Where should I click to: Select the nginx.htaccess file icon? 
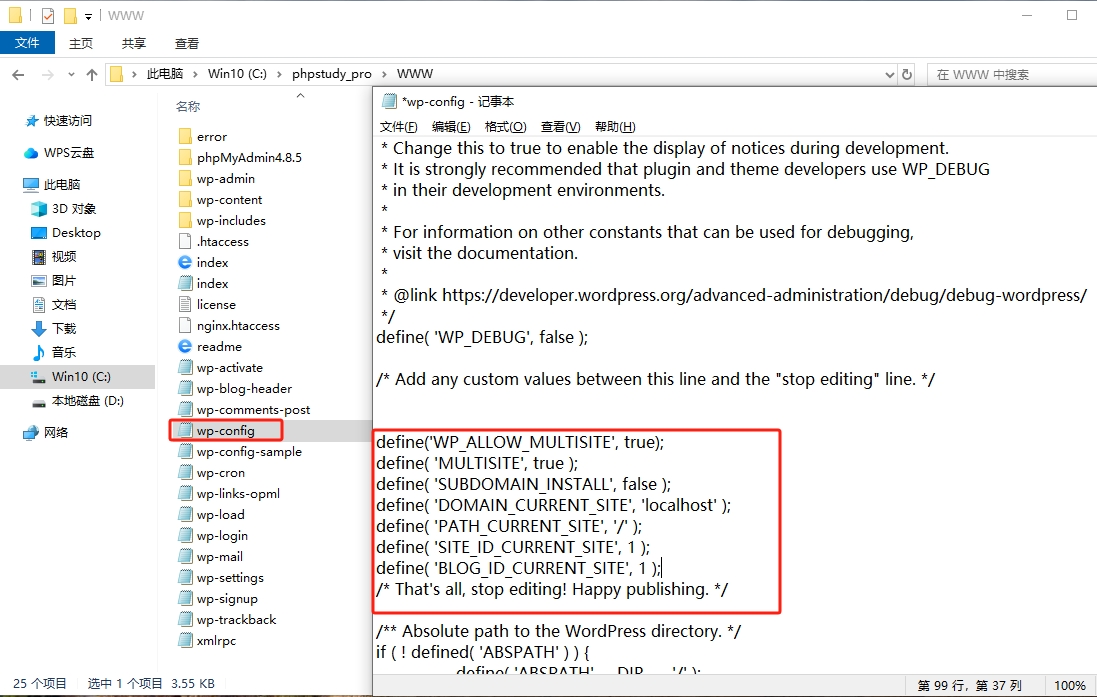pos(185,325)
